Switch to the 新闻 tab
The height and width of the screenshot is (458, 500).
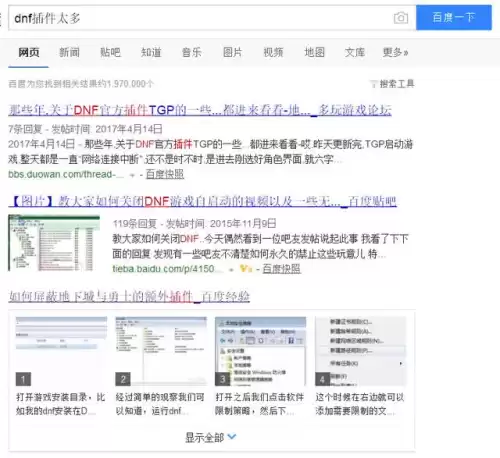click(x=69, y=52)
